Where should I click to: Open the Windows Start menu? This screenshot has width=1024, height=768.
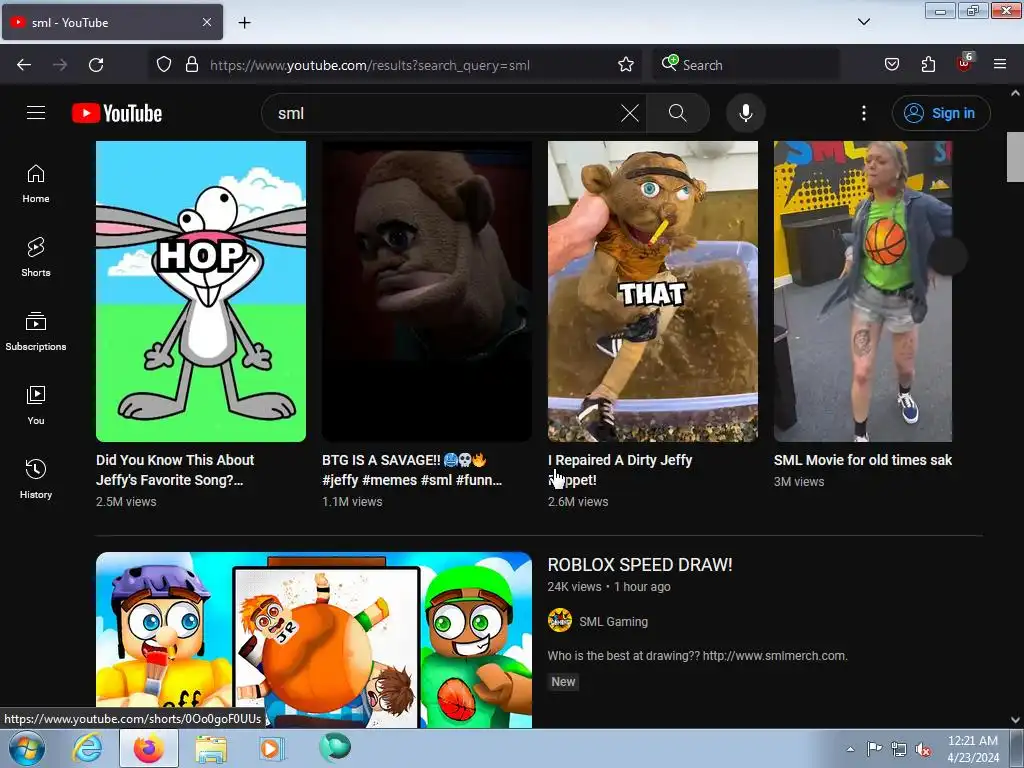26,748
